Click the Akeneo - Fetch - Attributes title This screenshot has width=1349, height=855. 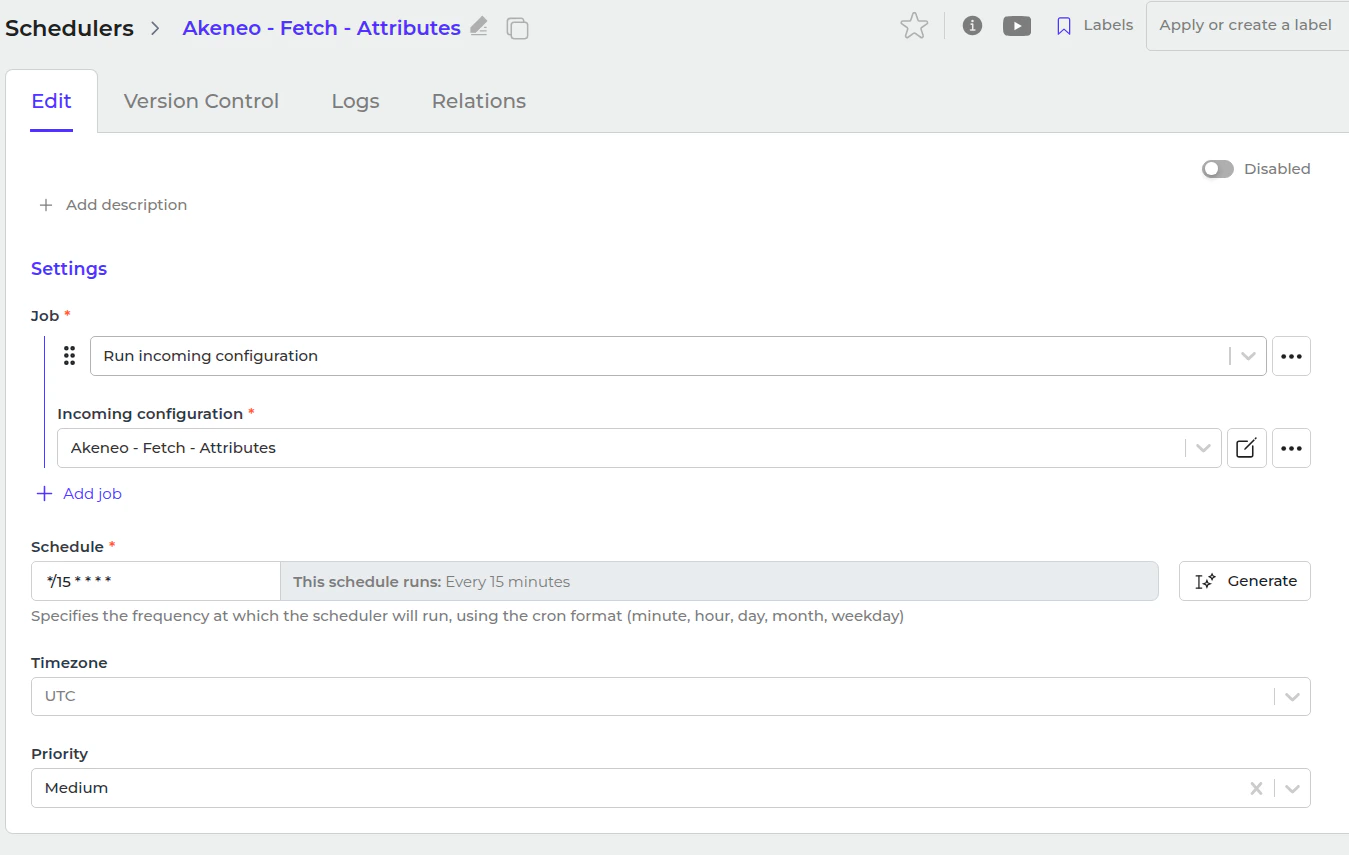[322, 28]
